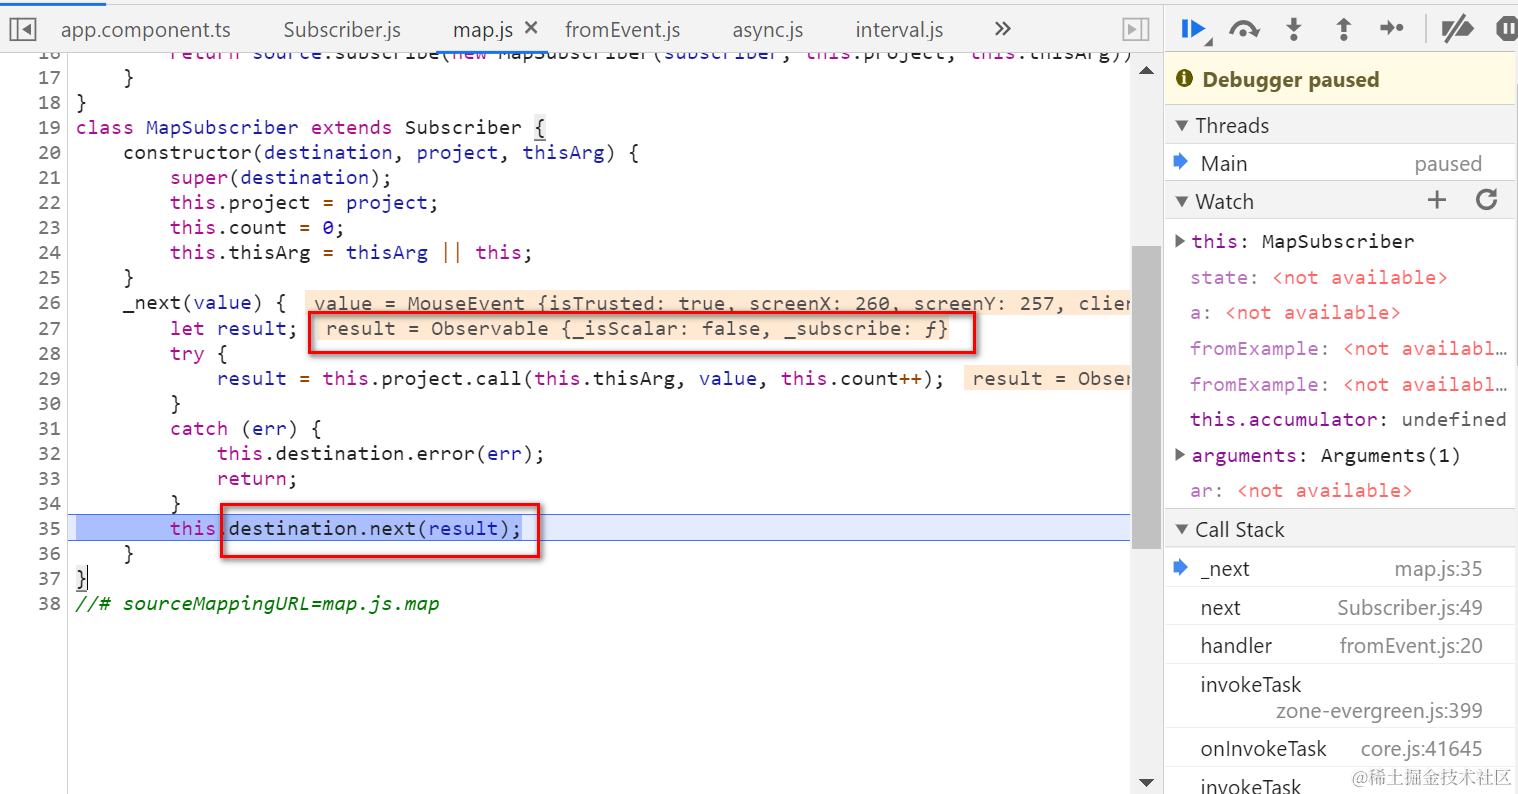
Task: Expand the 'arguments: Arguments(1)' watch entry
Action: tap(1180, 455)
